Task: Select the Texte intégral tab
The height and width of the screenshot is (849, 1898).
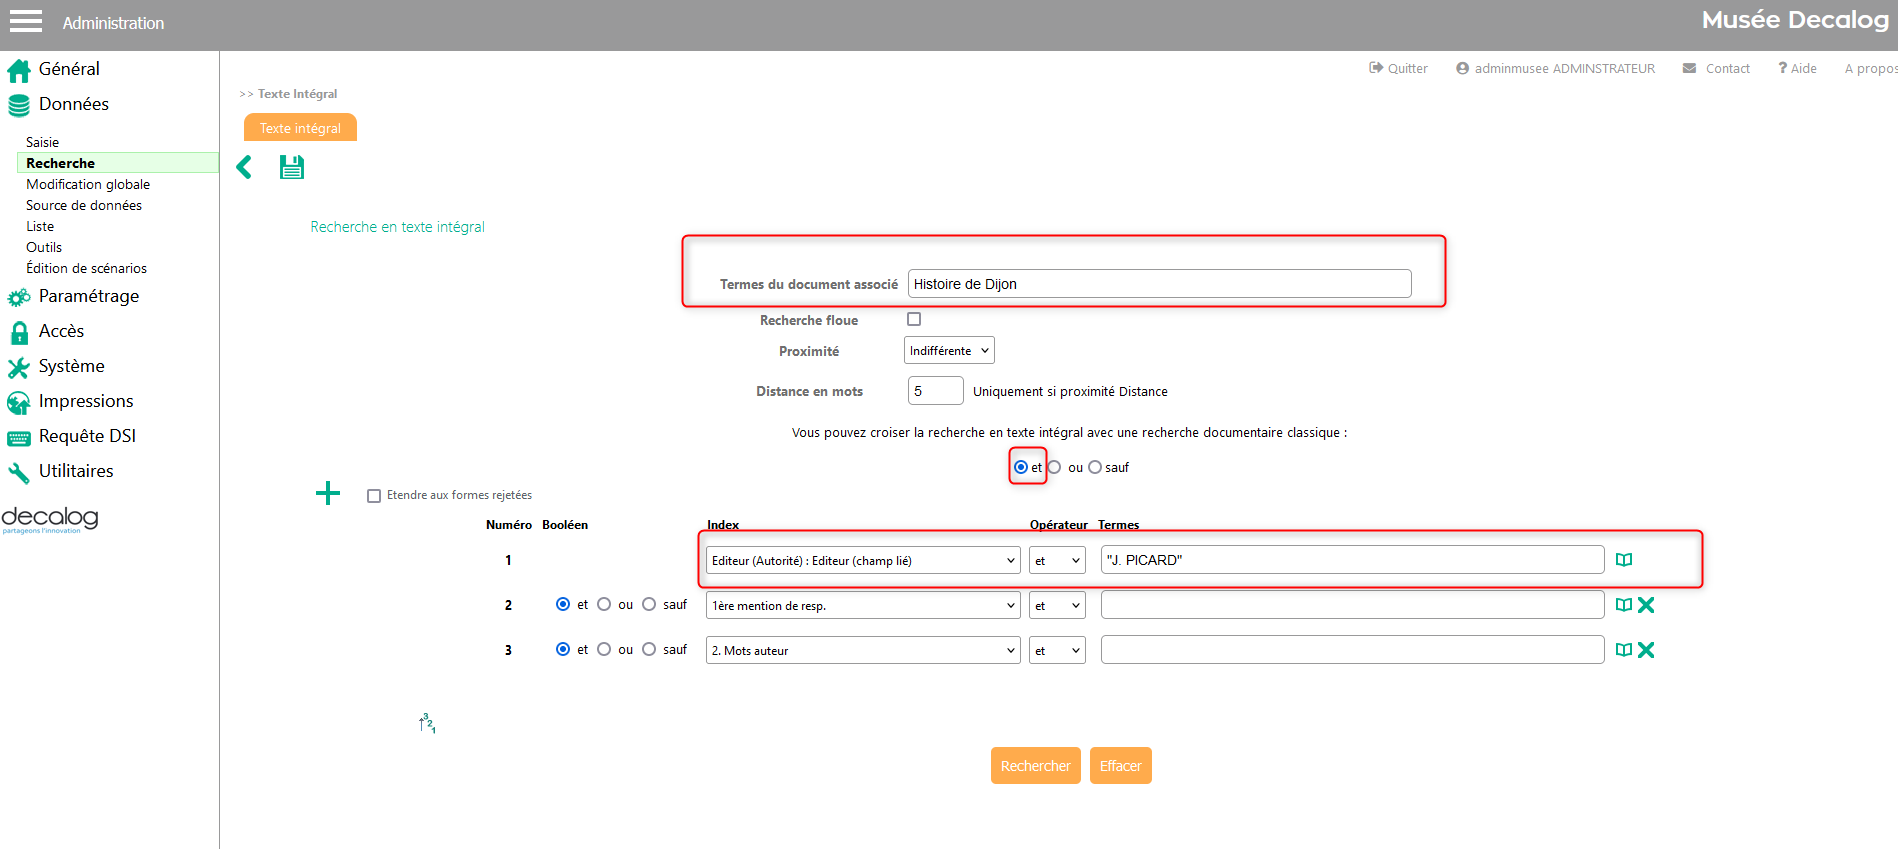Action: 300,128
